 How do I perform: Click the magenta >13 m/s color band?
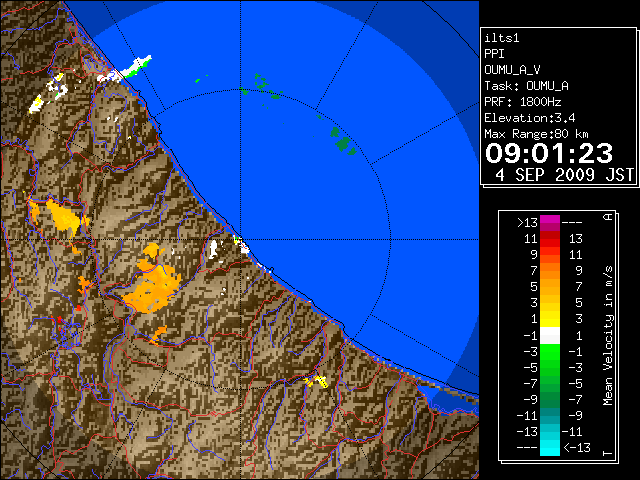(x=550, y=223)
